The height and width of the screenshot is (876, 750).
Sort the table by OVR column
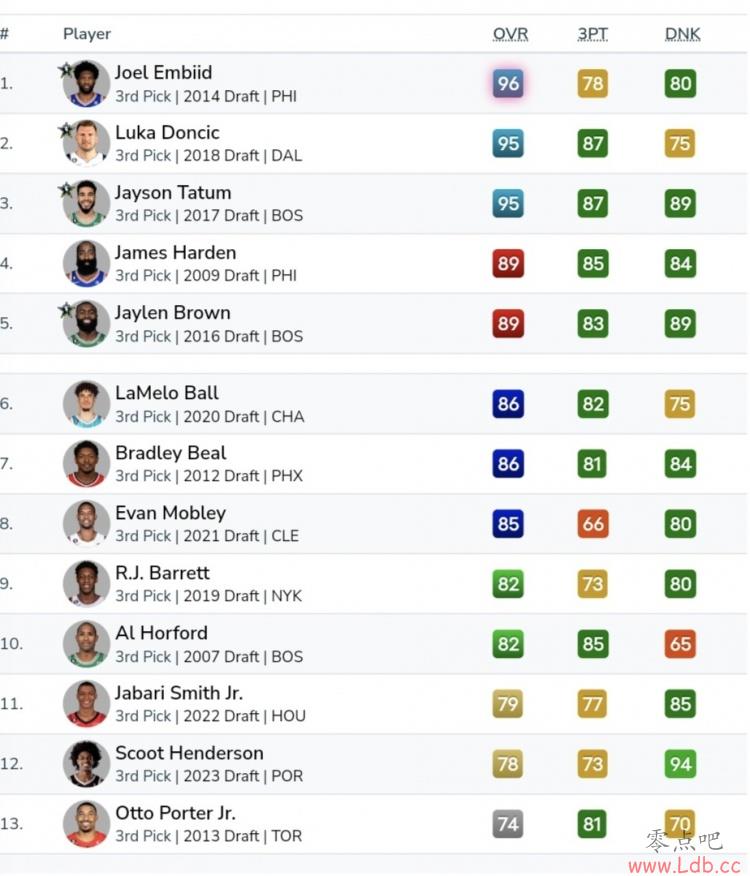point(510,34)
